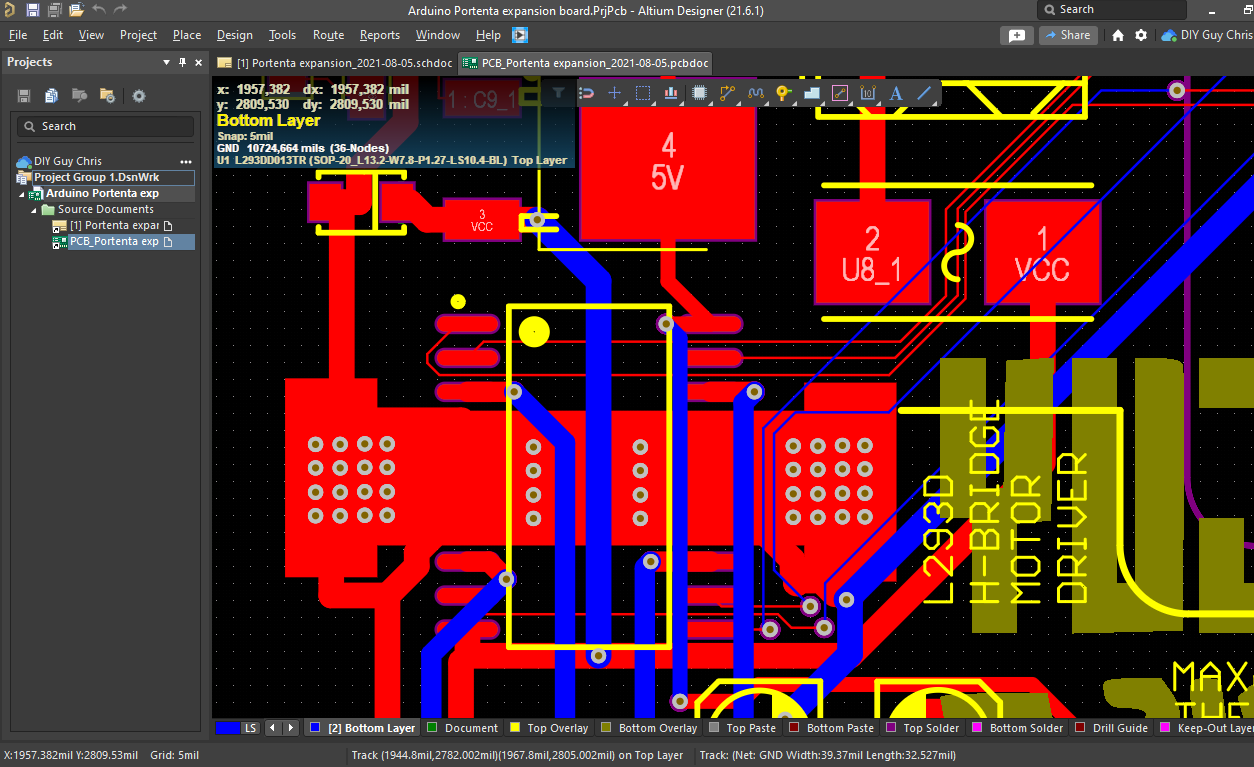Open the Route menu
The height and width of the screenshot is (767, 1254).
point(328,34)
